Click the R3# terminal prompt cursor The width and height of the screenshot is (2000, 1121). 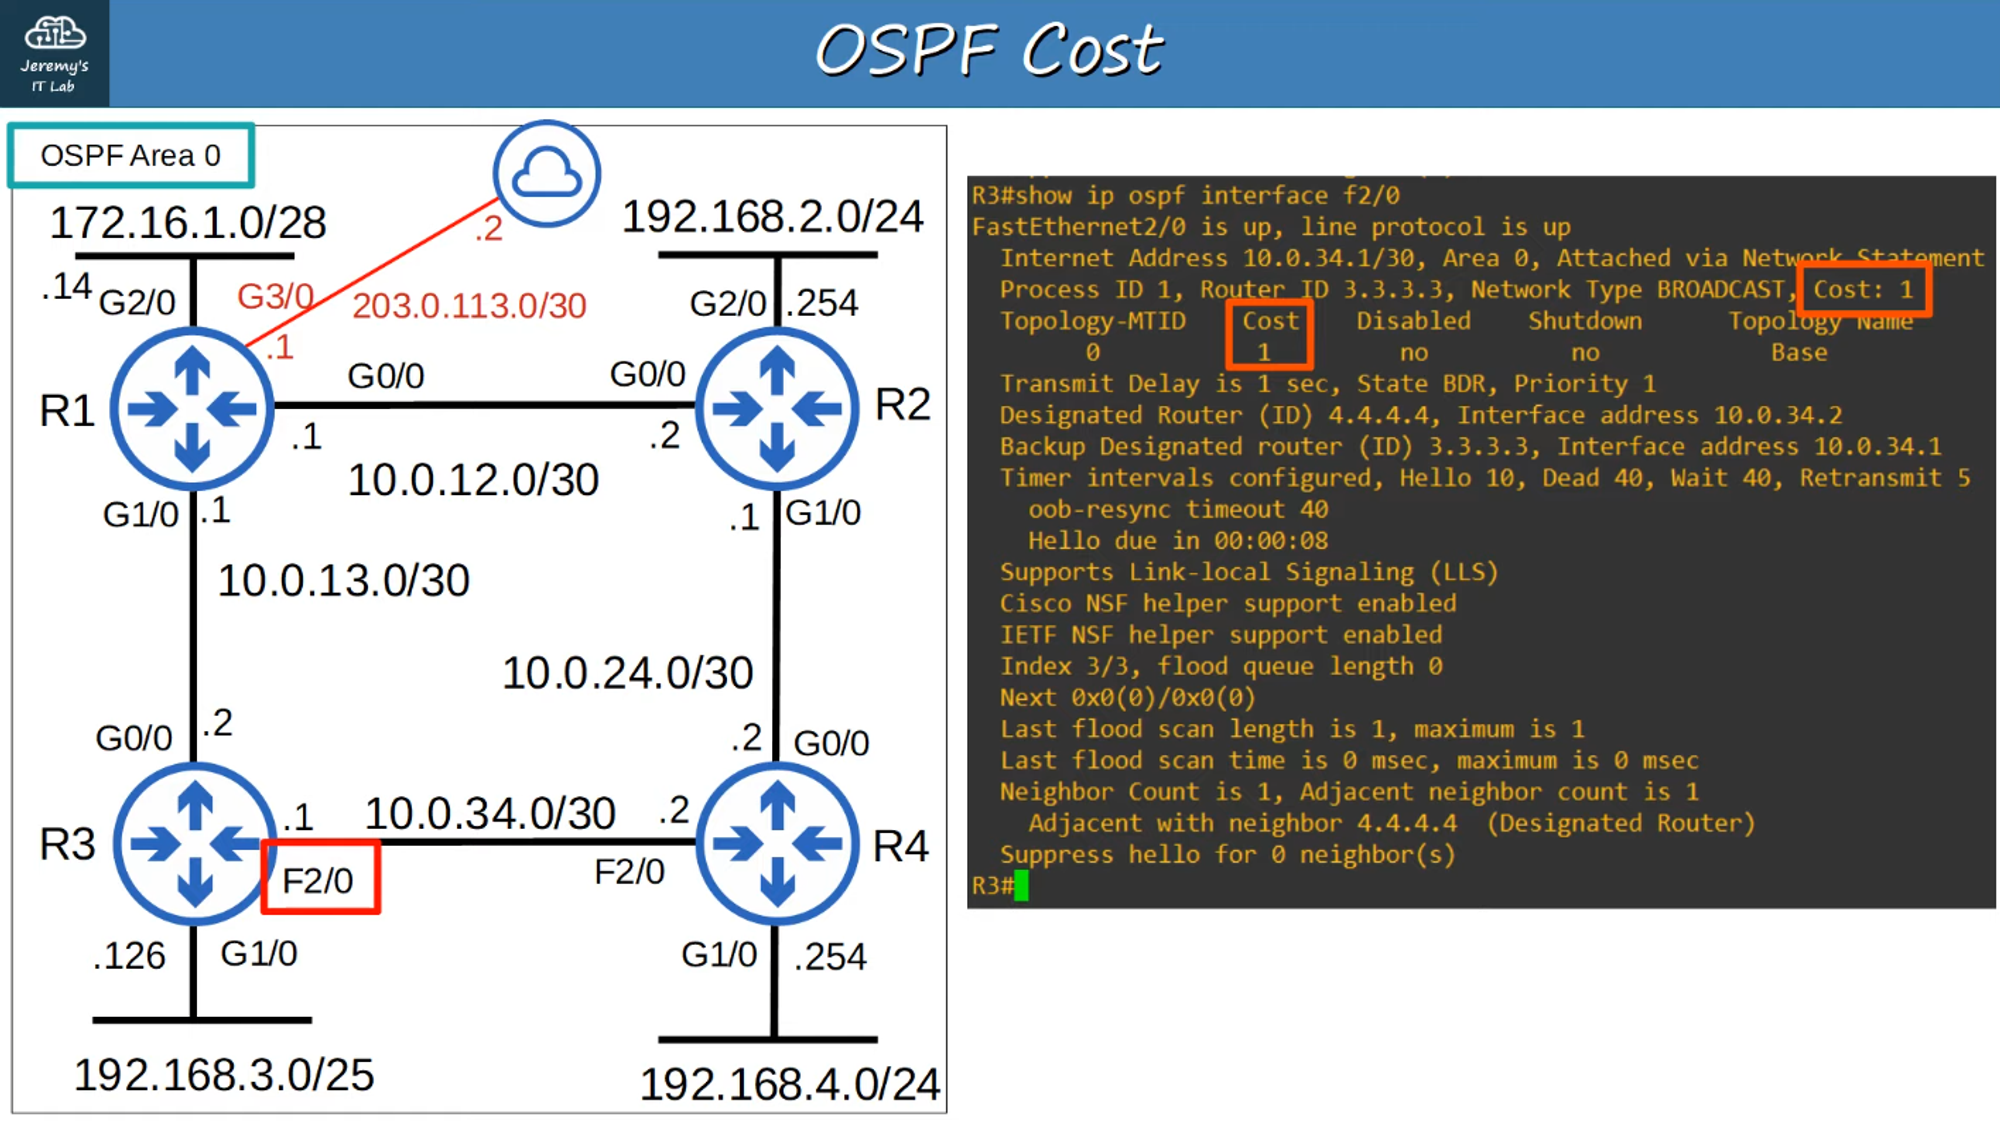point(1000,887)
